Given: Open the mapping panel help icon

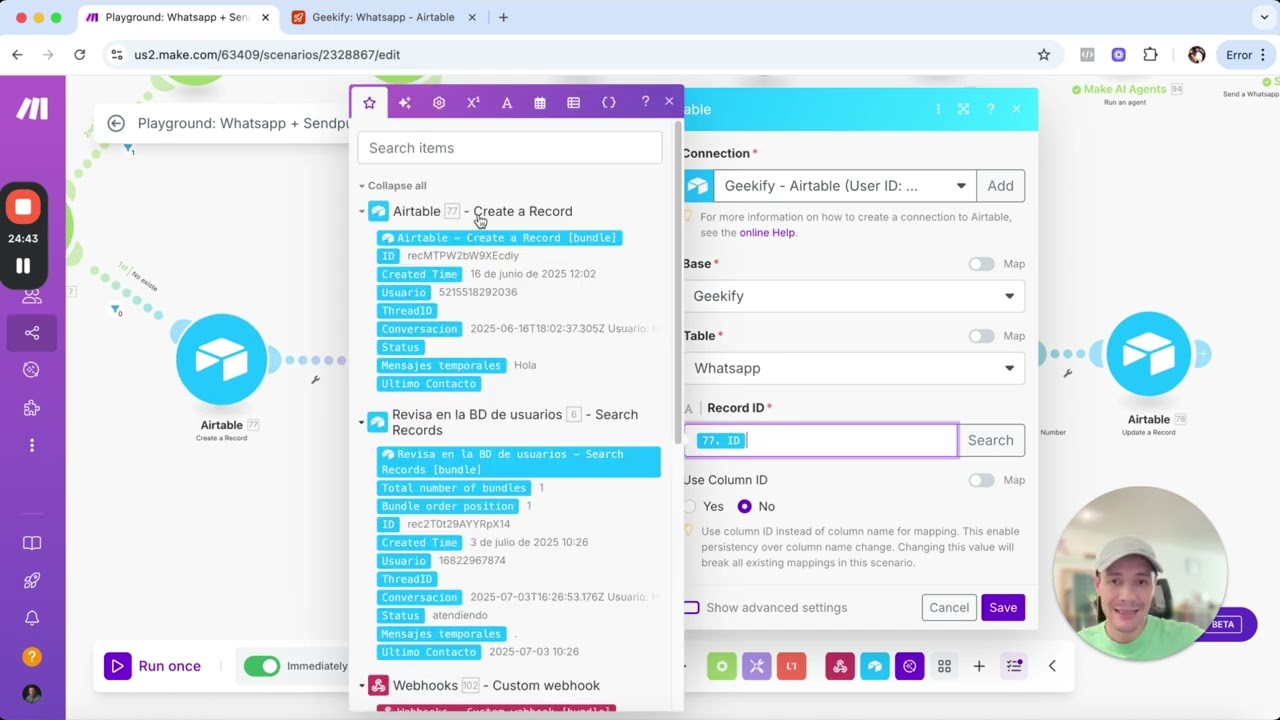Looking at the screenshot, I should coord(645,102).
